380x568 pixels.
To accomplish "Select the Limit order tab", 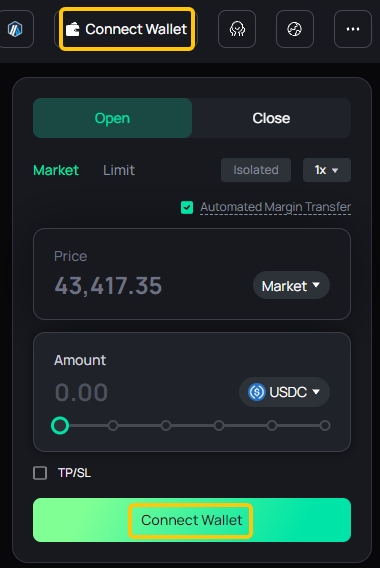I will (x=119, y=170).
